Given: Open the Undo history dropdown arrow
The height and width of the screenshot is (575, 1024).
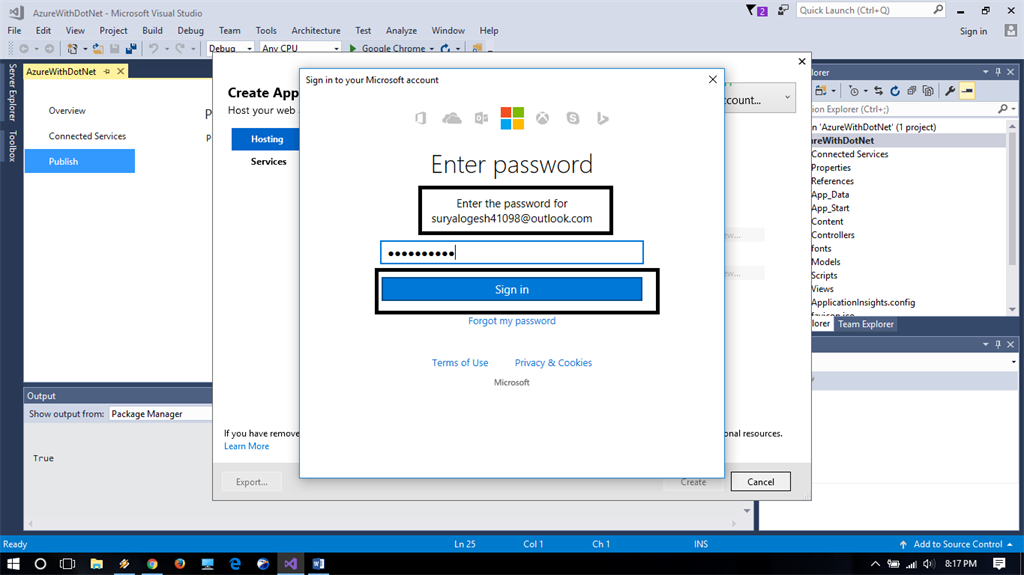Looking at the screenshot, I should pyautogui.click(x=167, y=49).
